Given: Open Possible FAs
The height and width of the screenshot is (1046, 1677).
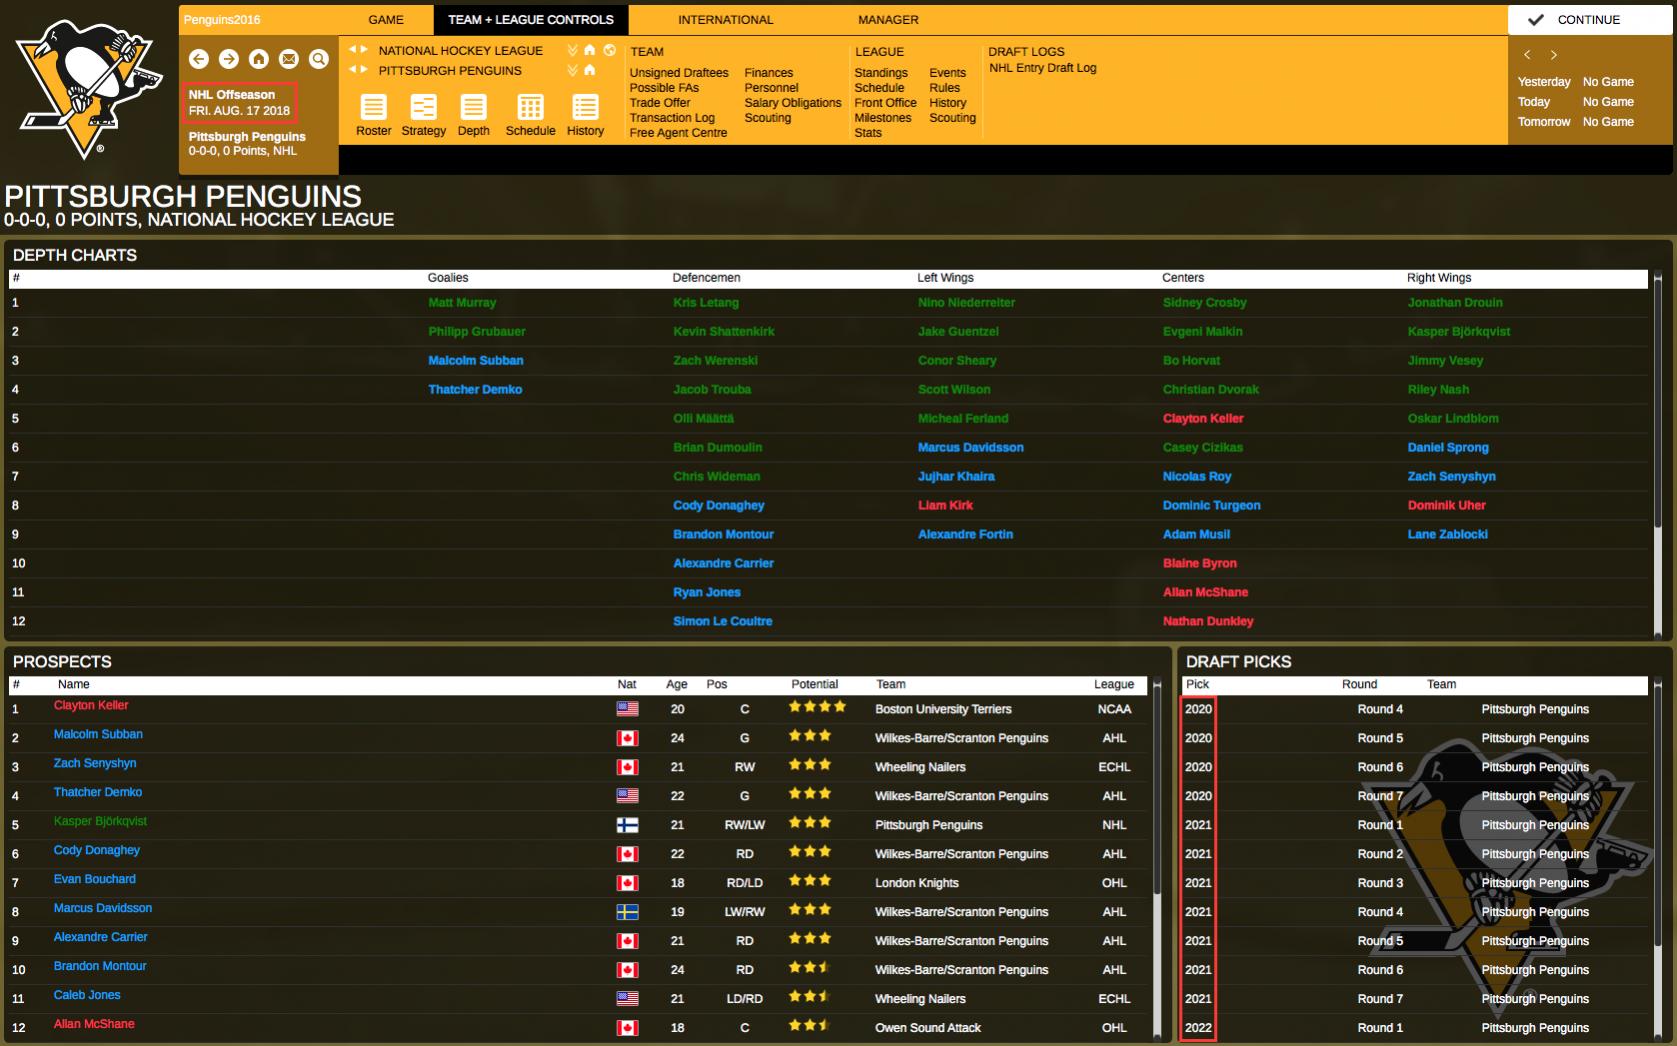Looking at the screenshot, I should click(664, 88).
